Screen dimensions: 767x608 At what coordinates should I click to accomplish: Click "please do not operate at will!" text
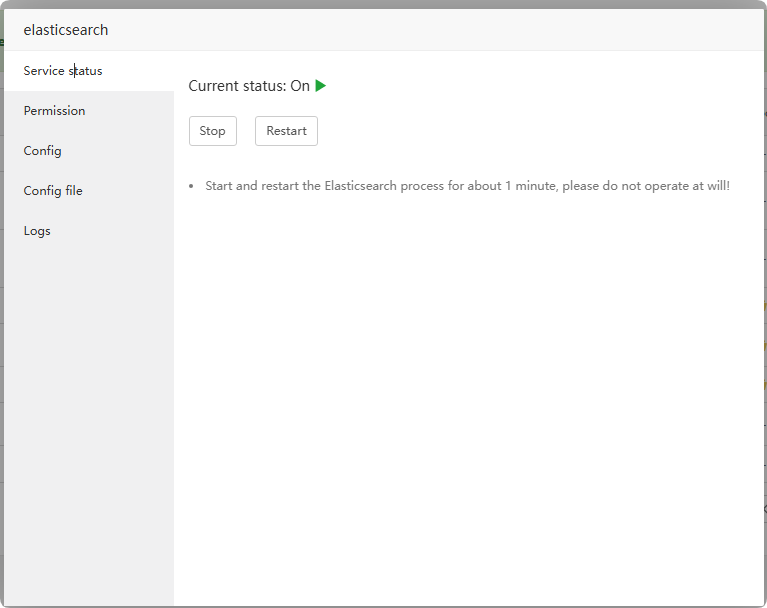click(x=646, y=186)
